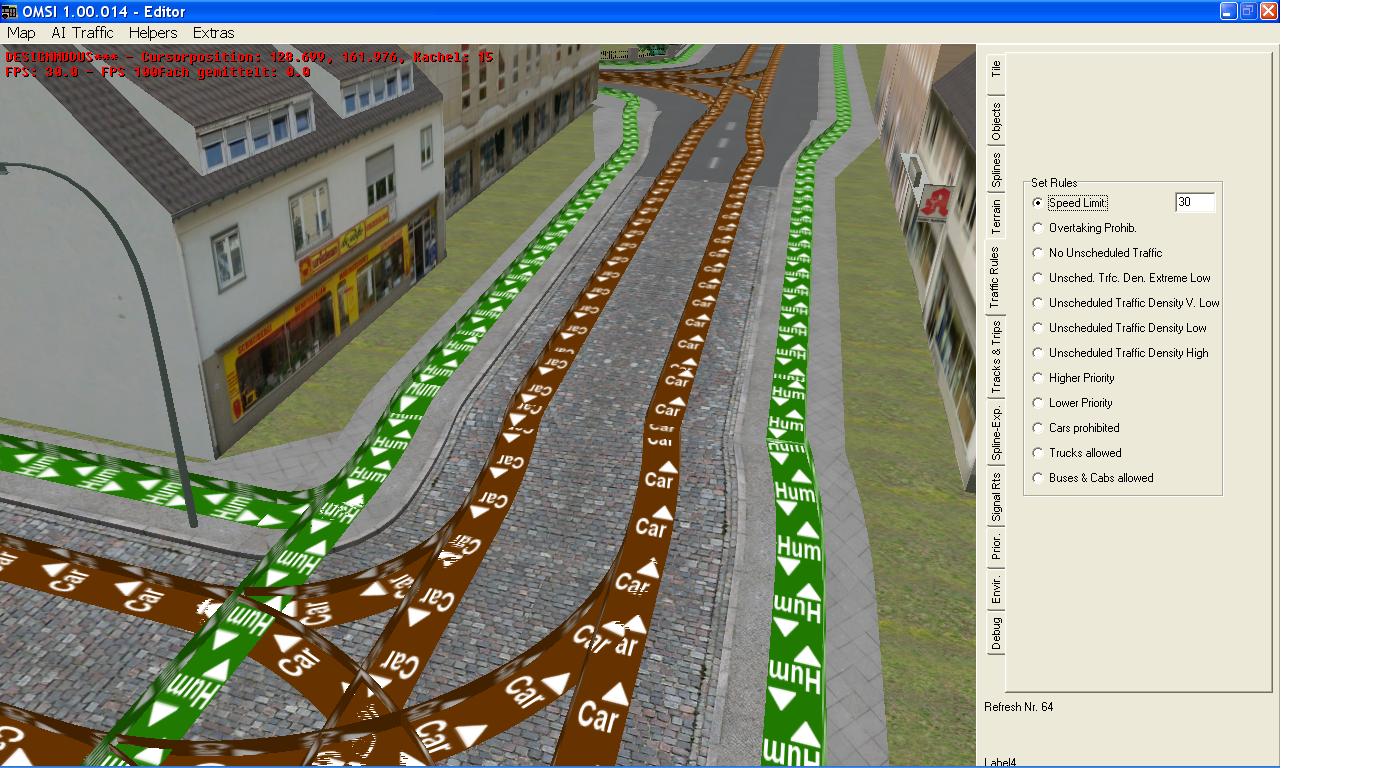Open the Helpers menu

point(153,33)
